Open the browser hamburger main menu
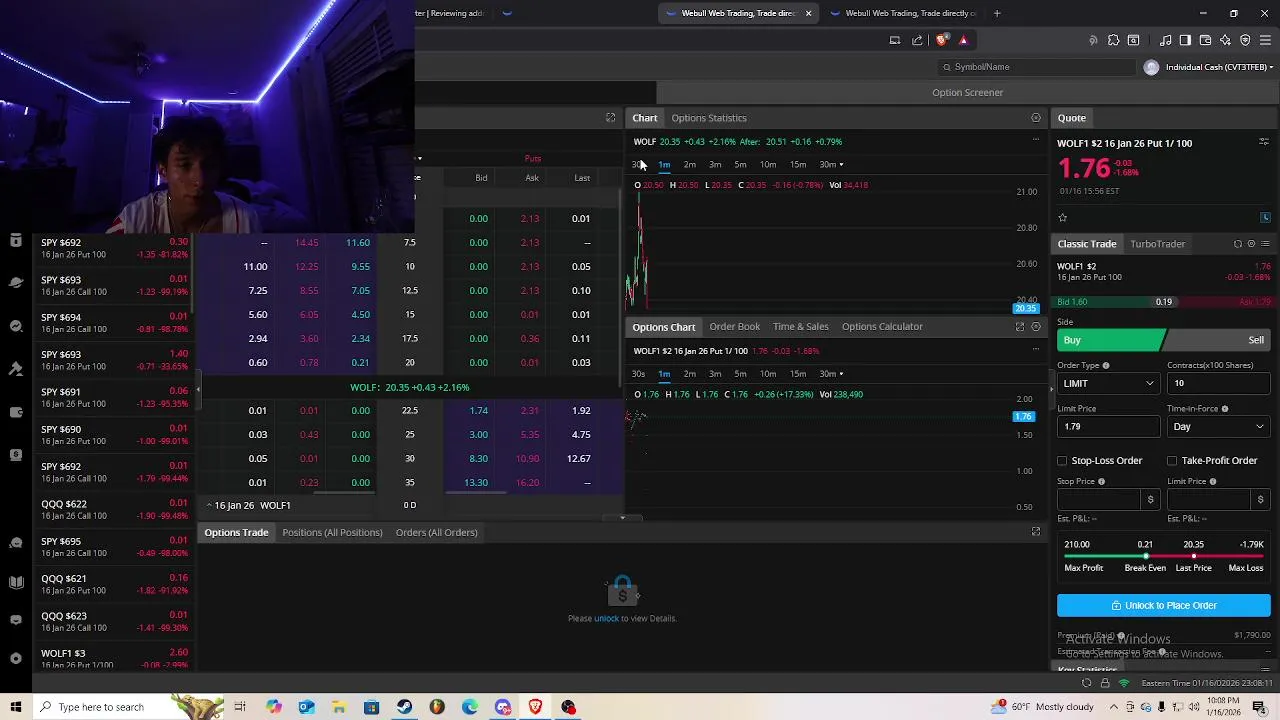The image size is (1280, 720). 1265,40
